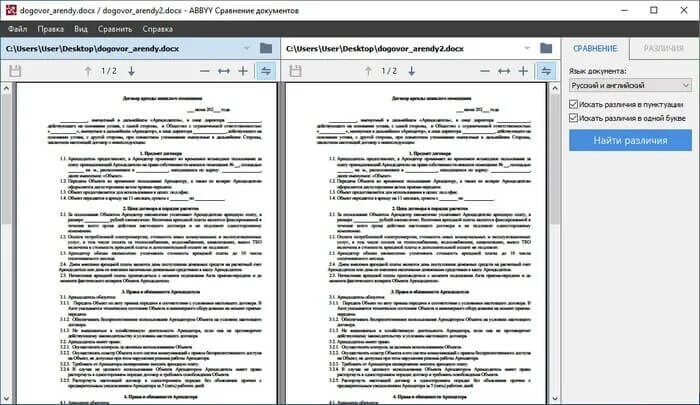
Task: Zoom in the right document
Action: click(x=523, y=71)
